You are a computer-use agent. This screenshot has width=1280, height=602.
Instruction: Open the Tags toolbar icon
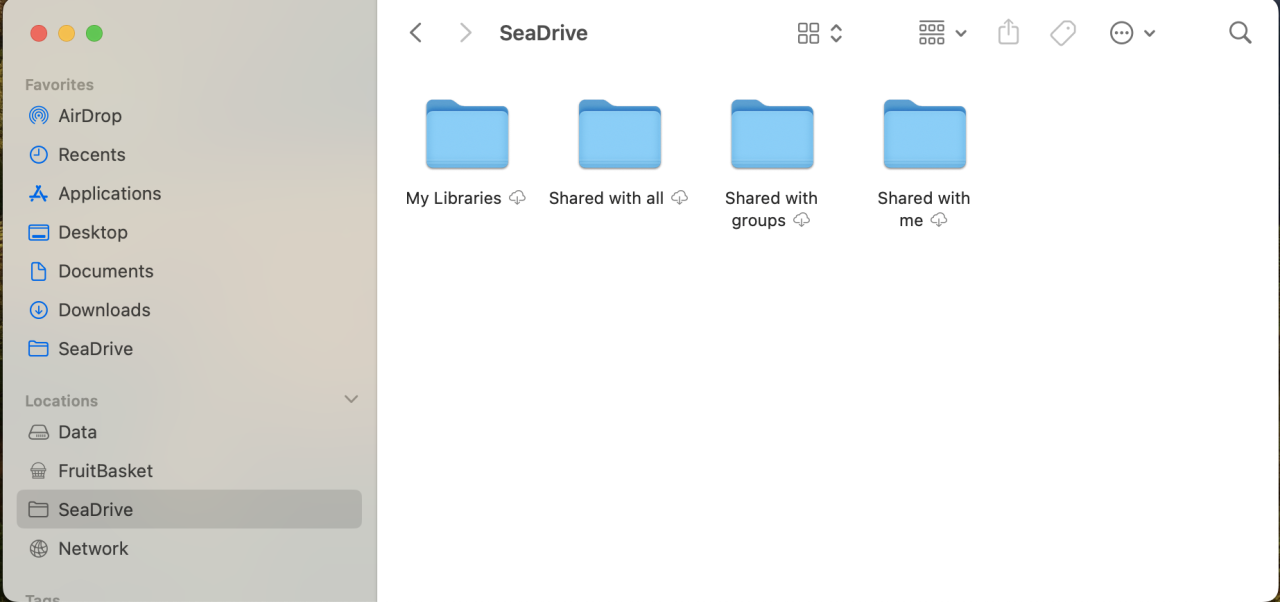[1063, 33]
